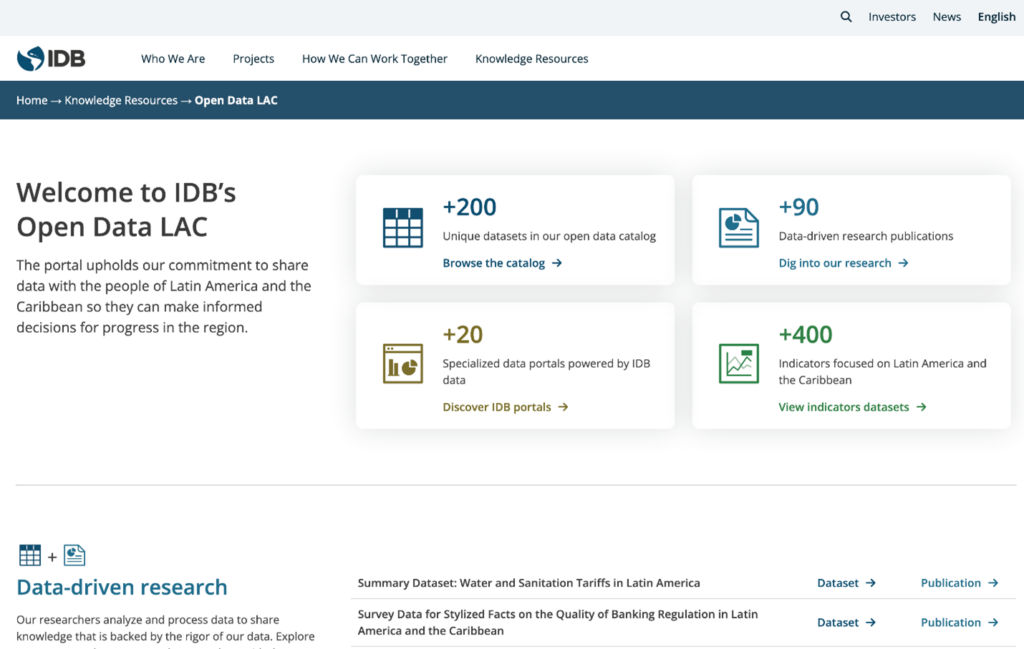
Task: Click the olive data portals icon
Action: [x=403, y=363]
